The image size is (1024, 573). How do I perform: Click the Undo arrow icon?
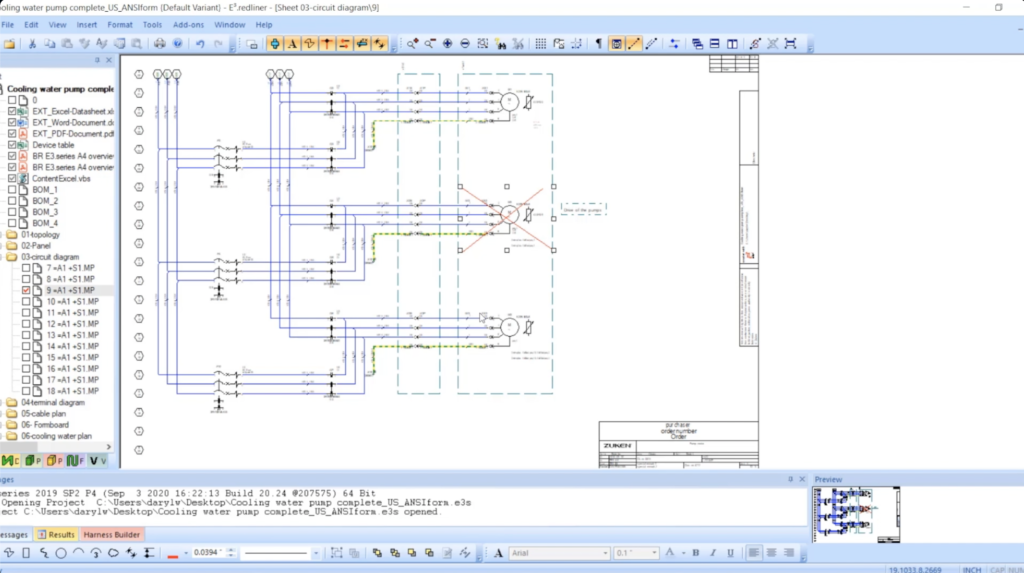click(200, 44)
